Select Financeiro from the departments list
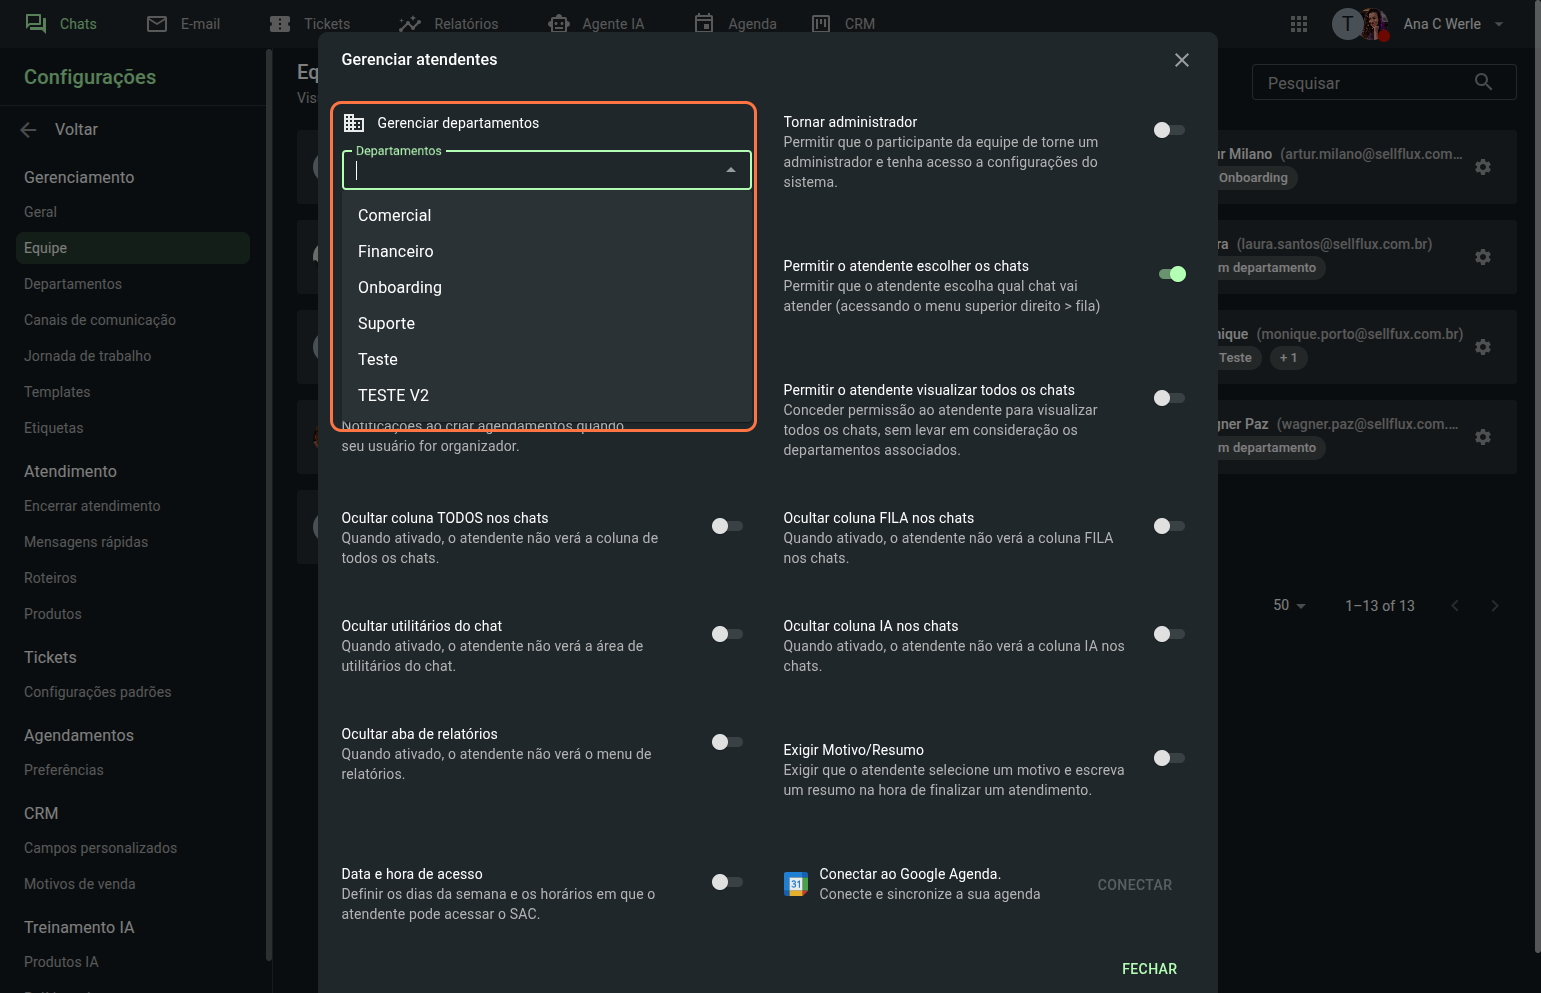This screenshot has width=1541, height=993. click(396, 251)
